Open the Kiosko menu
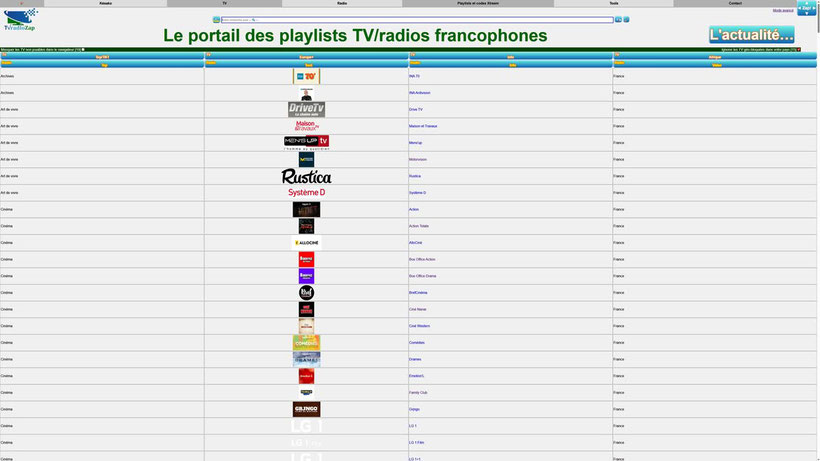This screenshot has height=461, width=820. point(106,3)
